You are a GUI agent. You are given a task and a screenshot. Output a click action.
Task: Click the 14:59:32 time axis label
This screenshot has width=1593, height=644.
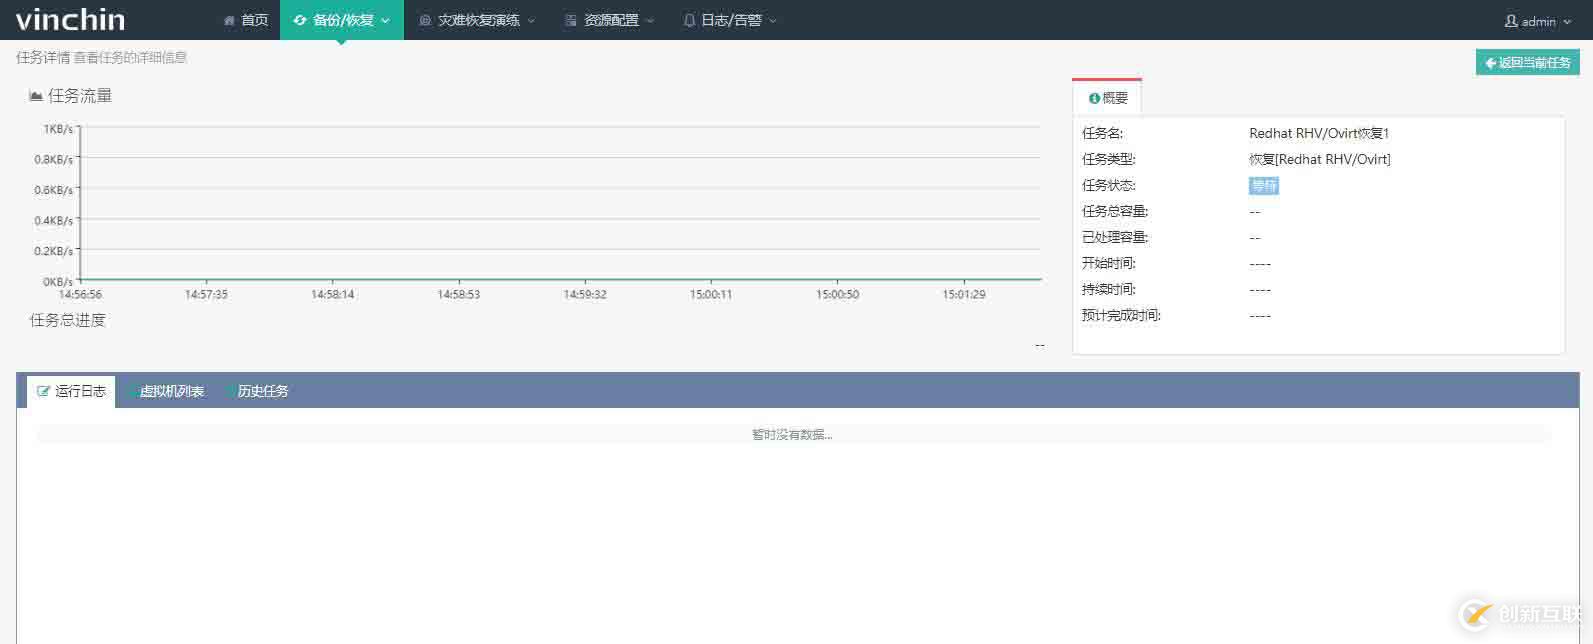[x=585, y=294]
